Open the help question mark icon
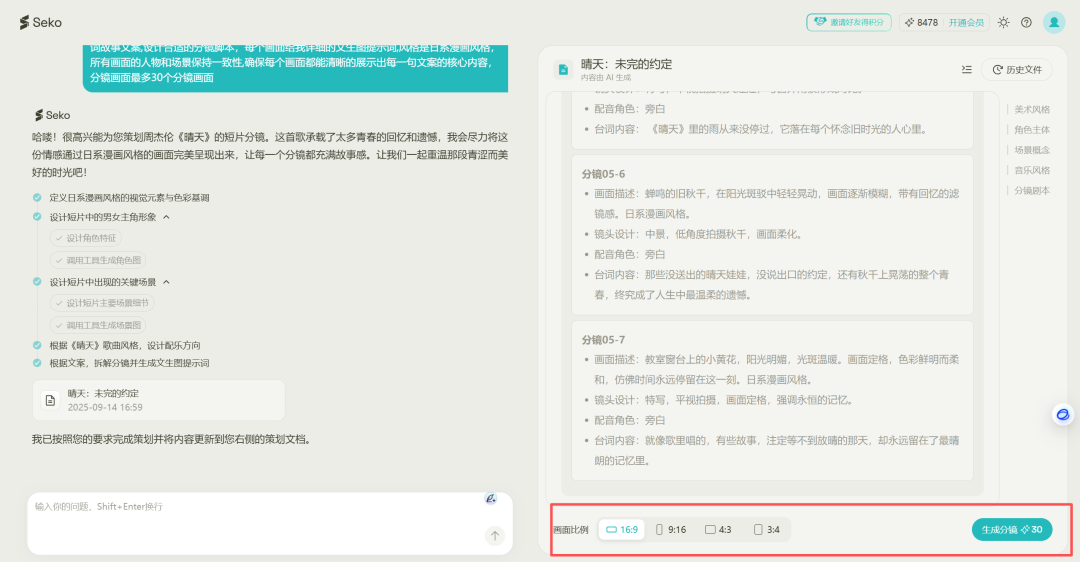The width and height of the screenshot is (1080, 562). point(1026,23)
